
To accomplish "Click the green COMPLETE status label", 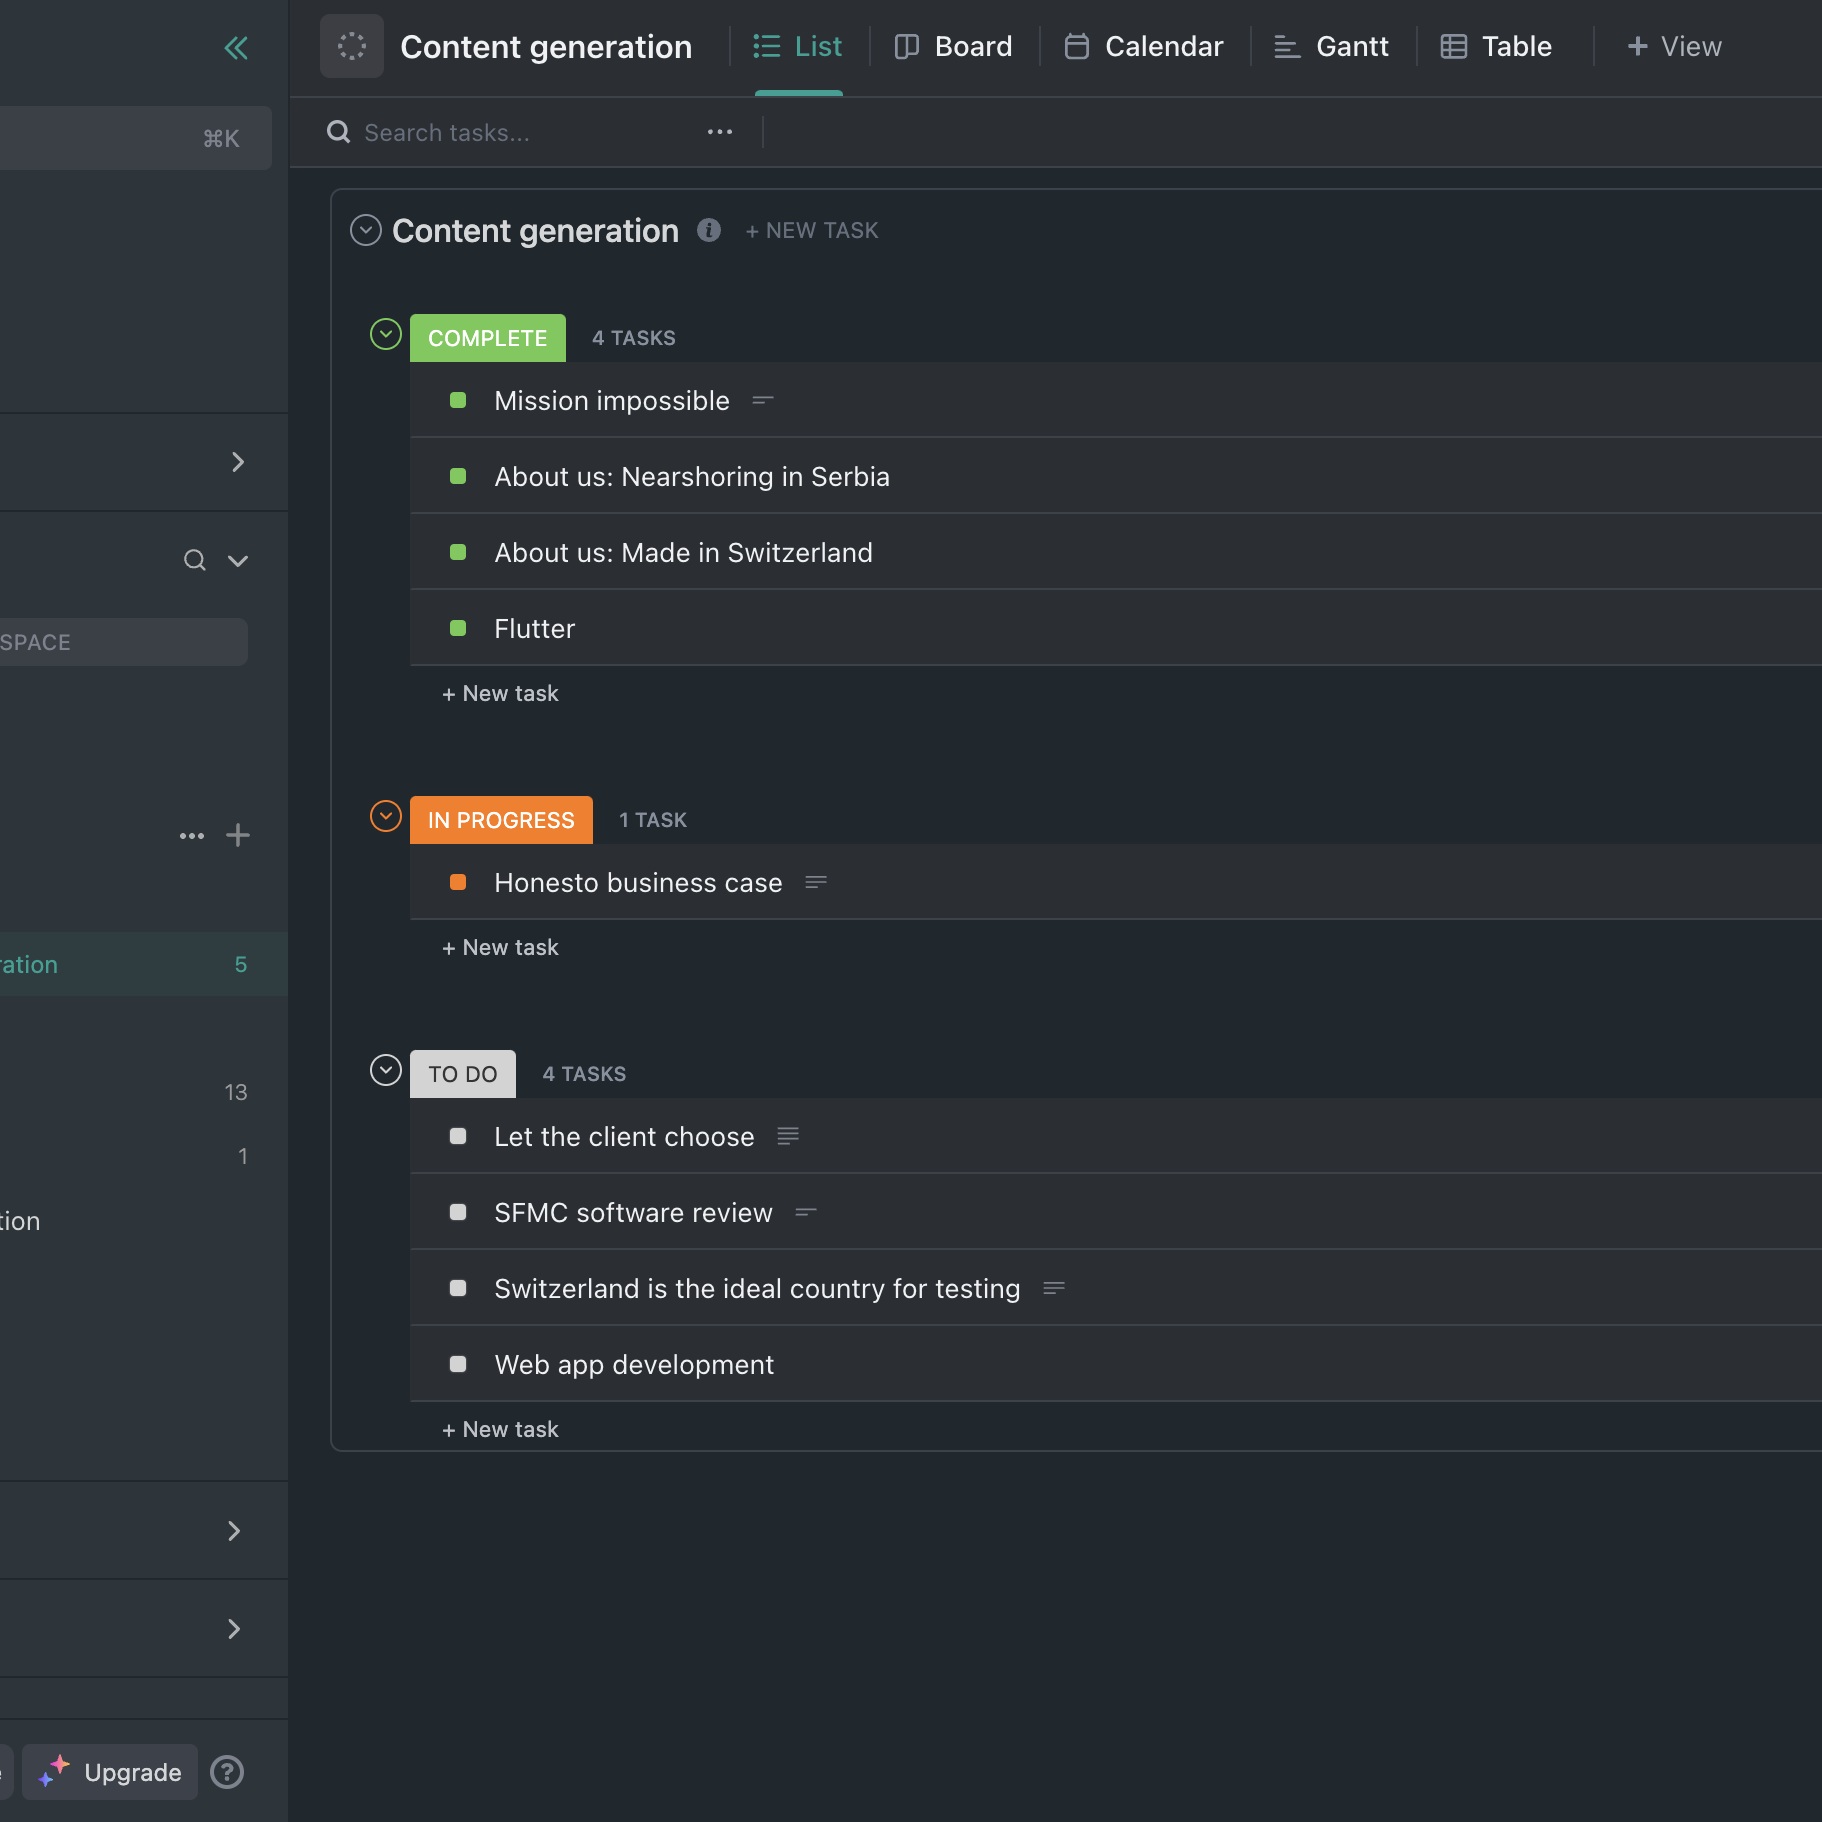I will (488, 338).
